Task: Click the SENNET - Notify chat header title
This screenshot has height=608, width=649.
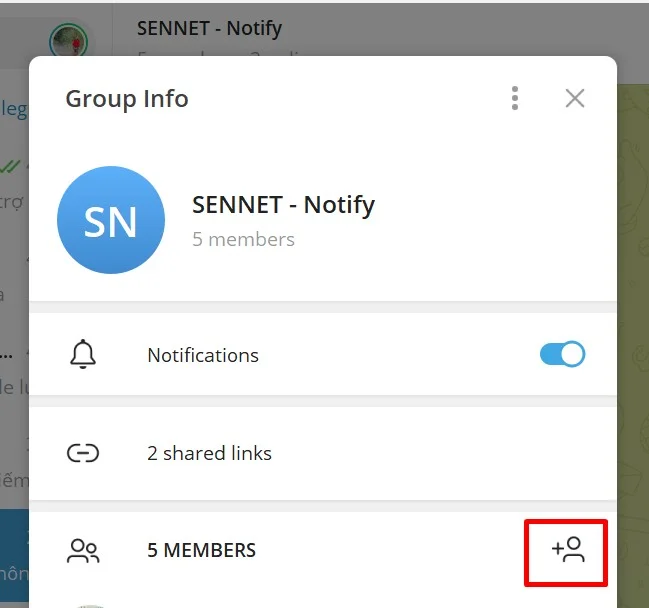Action: (209, 28)
